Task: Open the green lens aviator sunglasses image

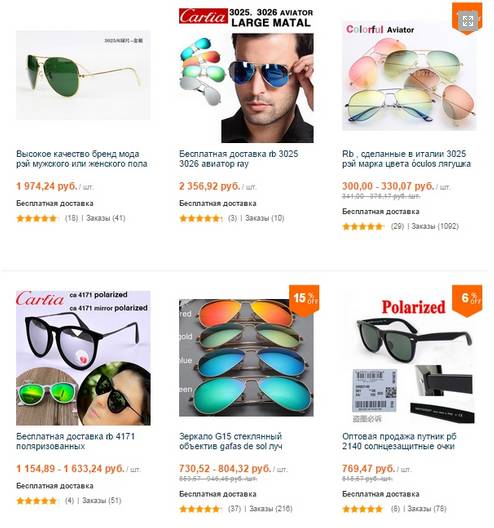Action: pyautogui.click(x=83, y=75)
